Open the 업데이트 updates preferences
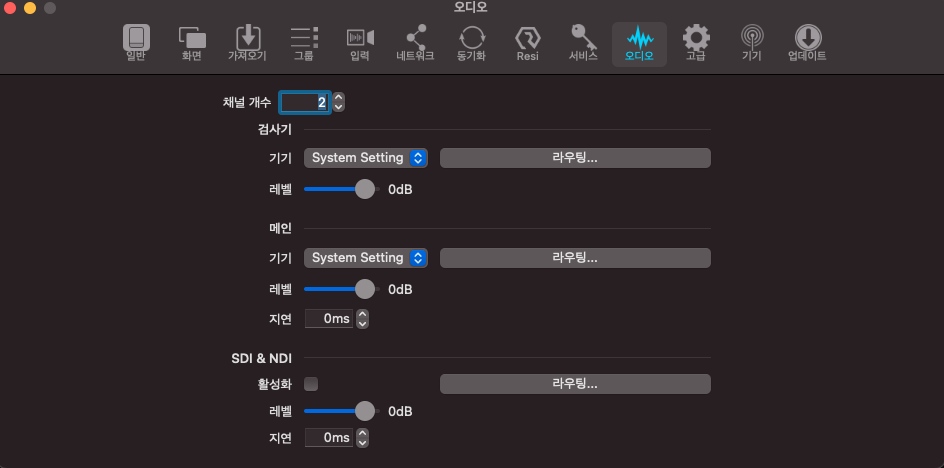Screen dimensions: 944x468 pyautogui.click(x=807, y=44)
